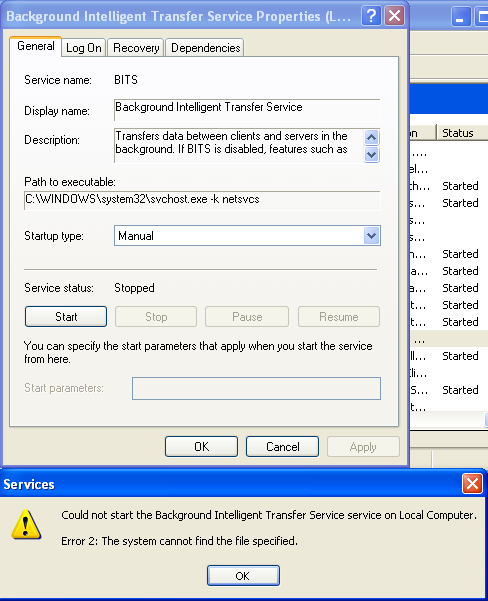This screenshot has width=488, height=601.
Task: Select the General tab
Action: [x=36, y=46]
